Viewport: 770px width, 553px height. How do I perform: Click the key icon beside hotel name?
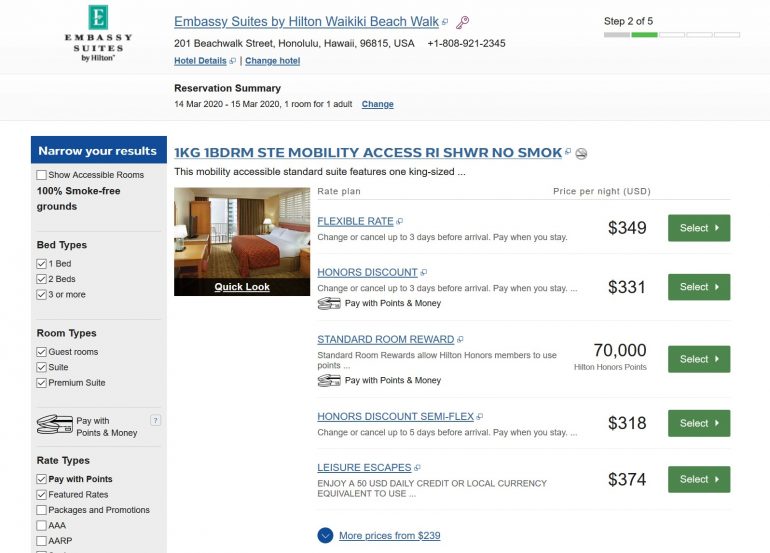462,22
